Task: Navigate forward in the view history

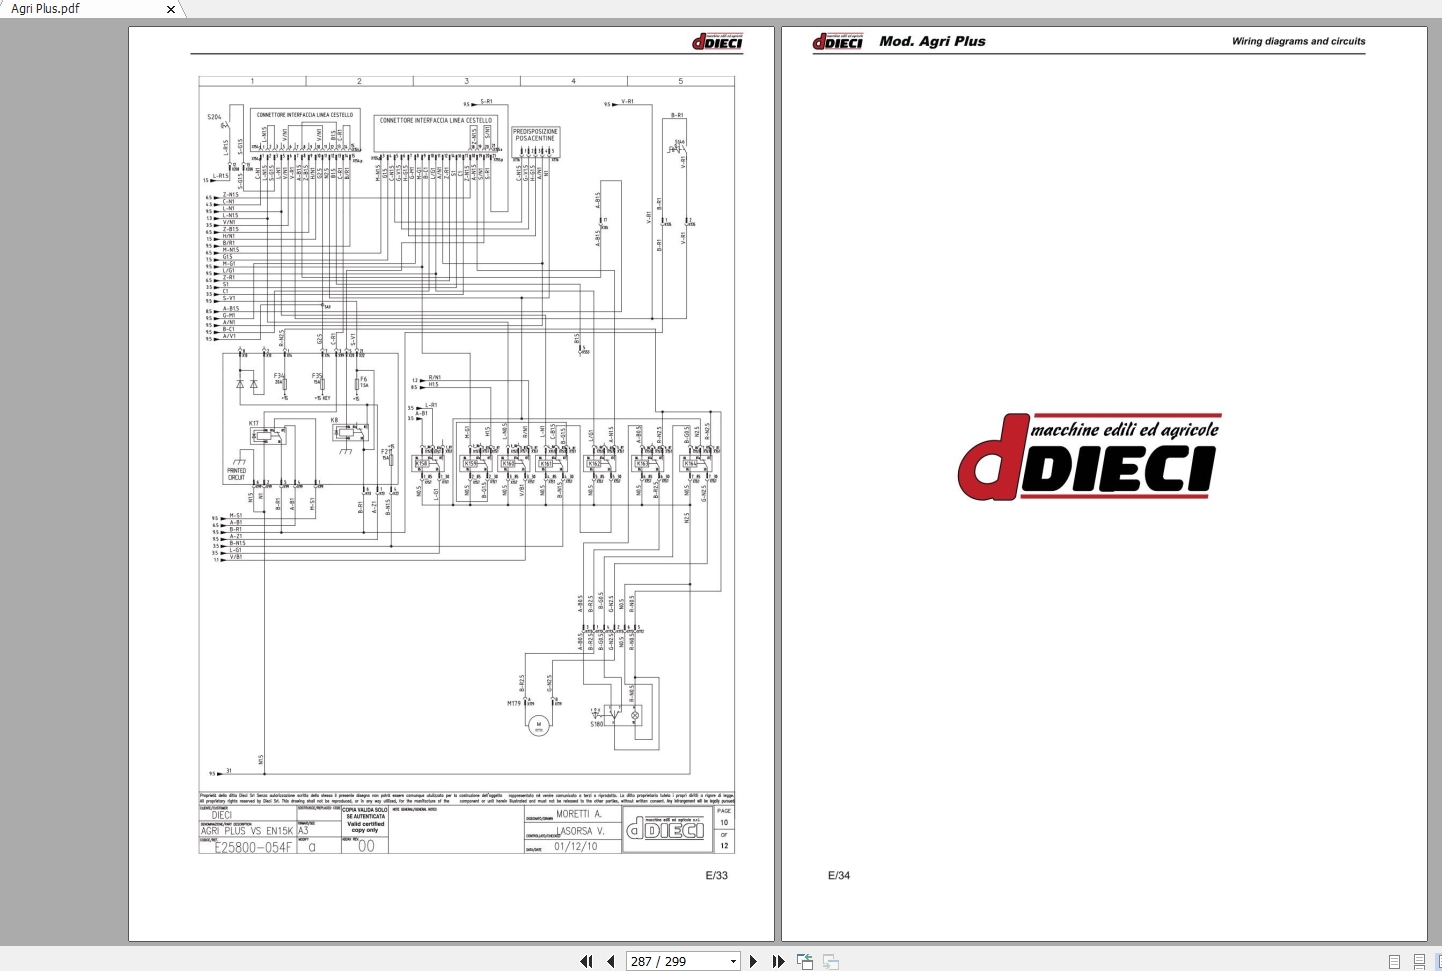Action: pyautogui.click(x=831, y=961)
